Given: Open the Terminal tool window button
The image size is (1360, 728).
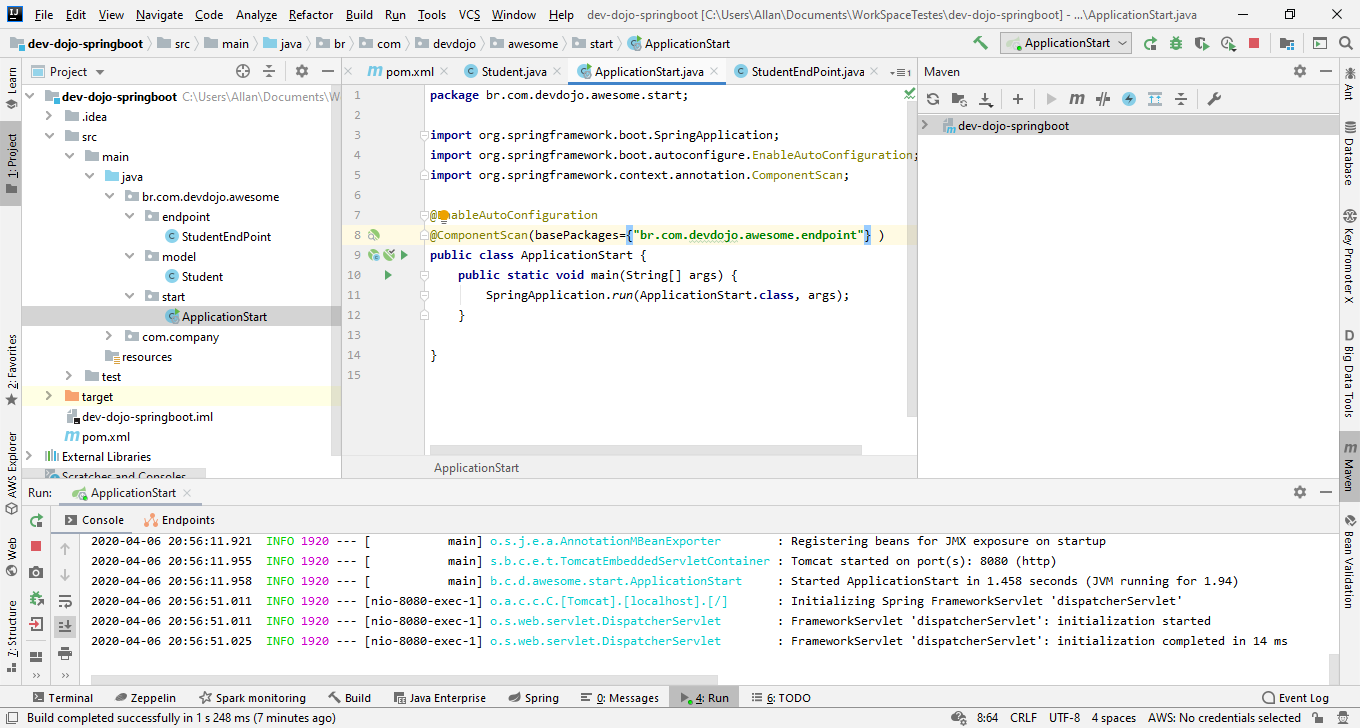Looking at the screenshot, I should (62, 698).
